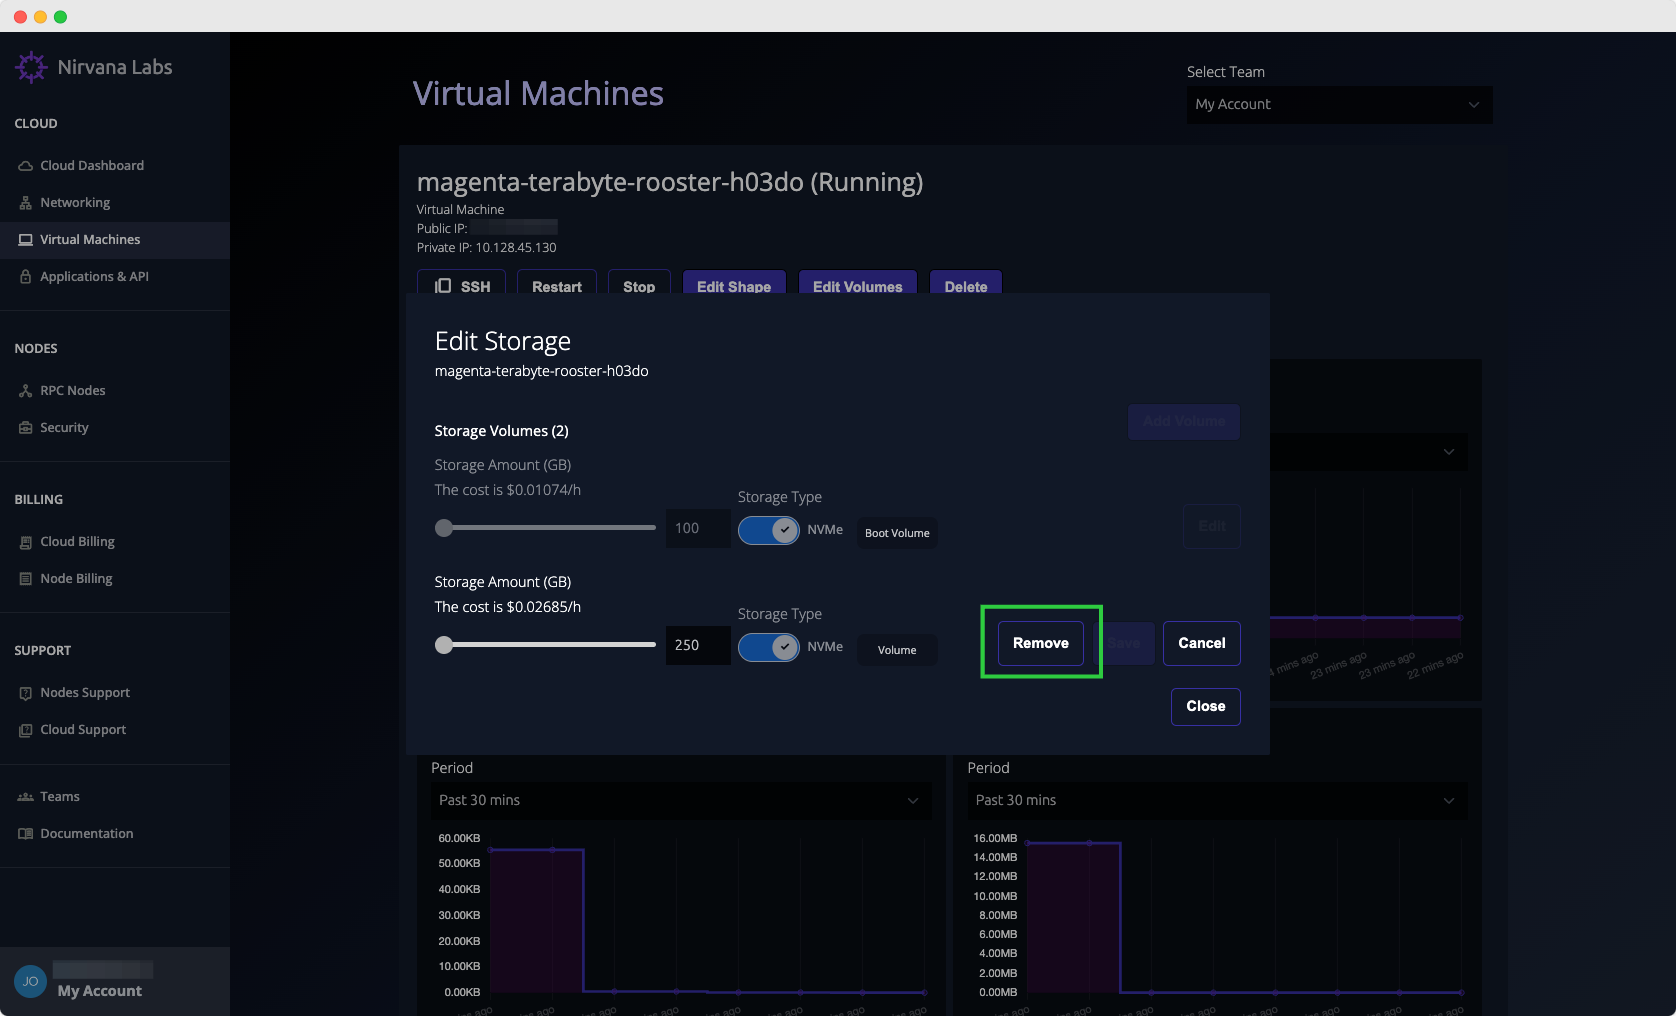Open the Select Team dropdown
This screenshot has width=1676, height=1016.
(1338, 105)
